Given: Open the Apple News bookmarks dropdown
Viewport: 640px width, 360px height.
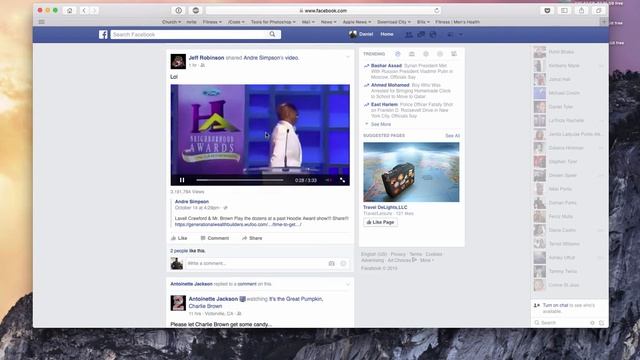Looking at the screenshot, I should (357, 22).
